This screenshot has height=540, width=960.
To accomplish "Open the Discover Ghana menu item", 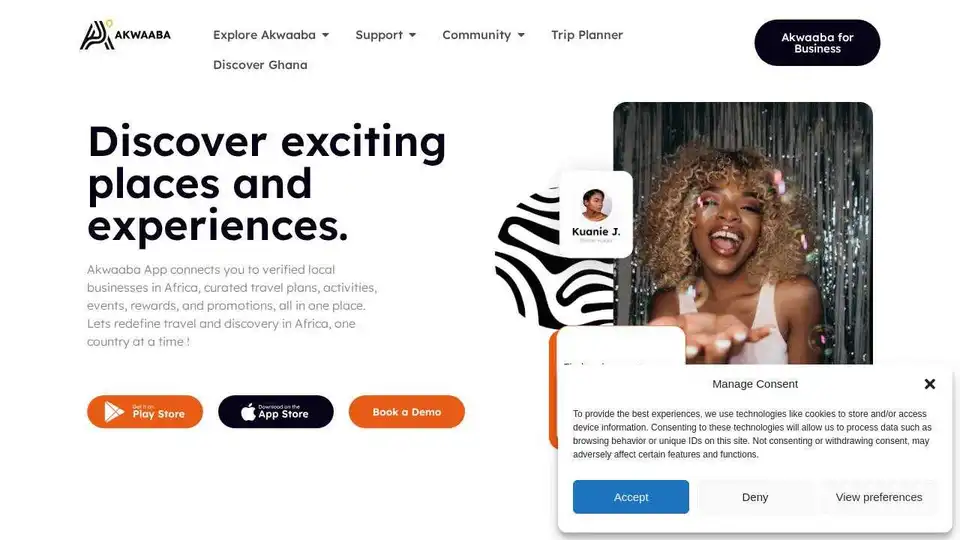I will point(260,65).
